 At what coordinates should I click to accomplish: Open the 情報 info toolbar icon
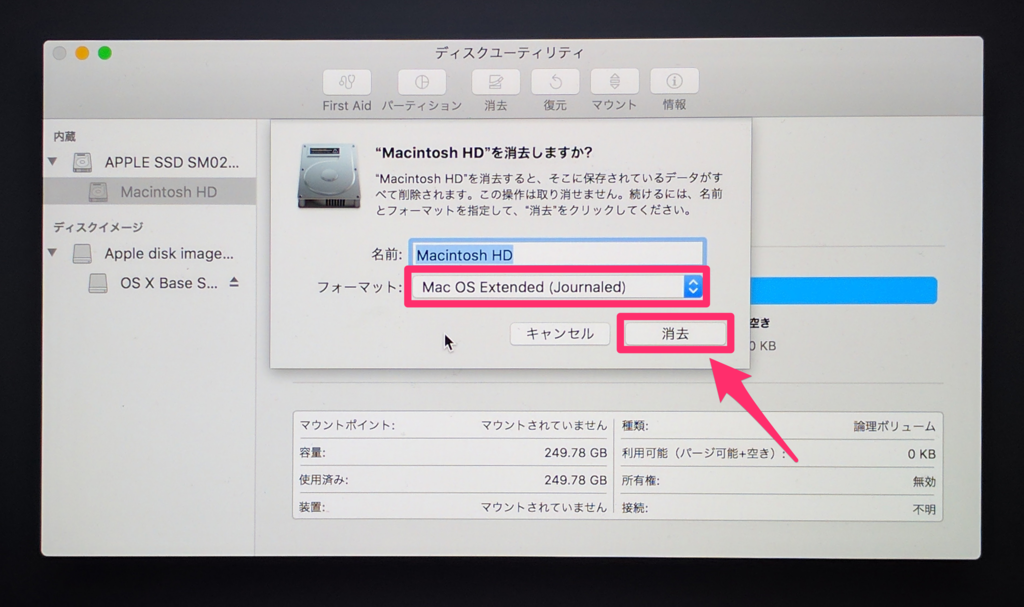tap(674, 81)
